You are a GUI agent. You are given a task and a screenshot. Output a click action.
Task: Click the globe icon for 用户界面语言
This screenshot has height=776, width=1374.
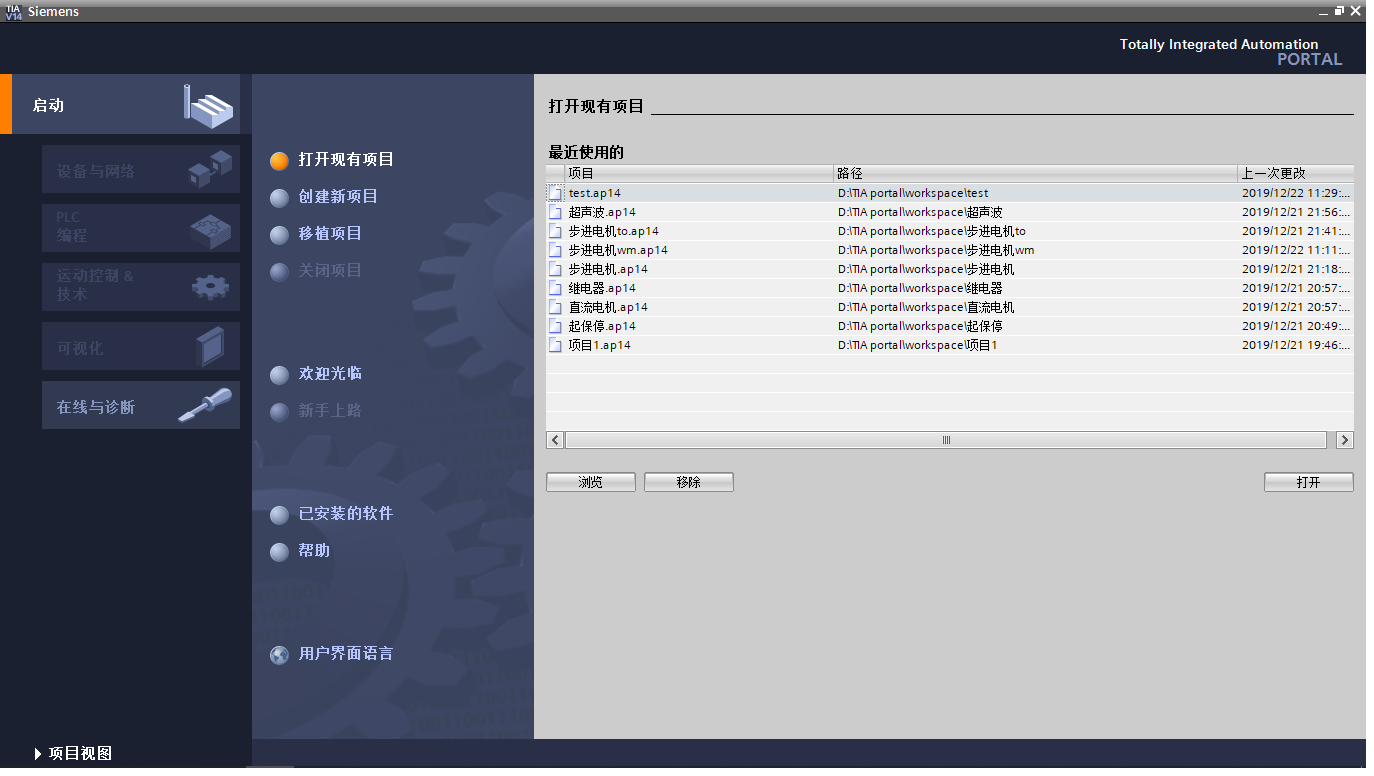pyautogui.click(x=280, y=655)
